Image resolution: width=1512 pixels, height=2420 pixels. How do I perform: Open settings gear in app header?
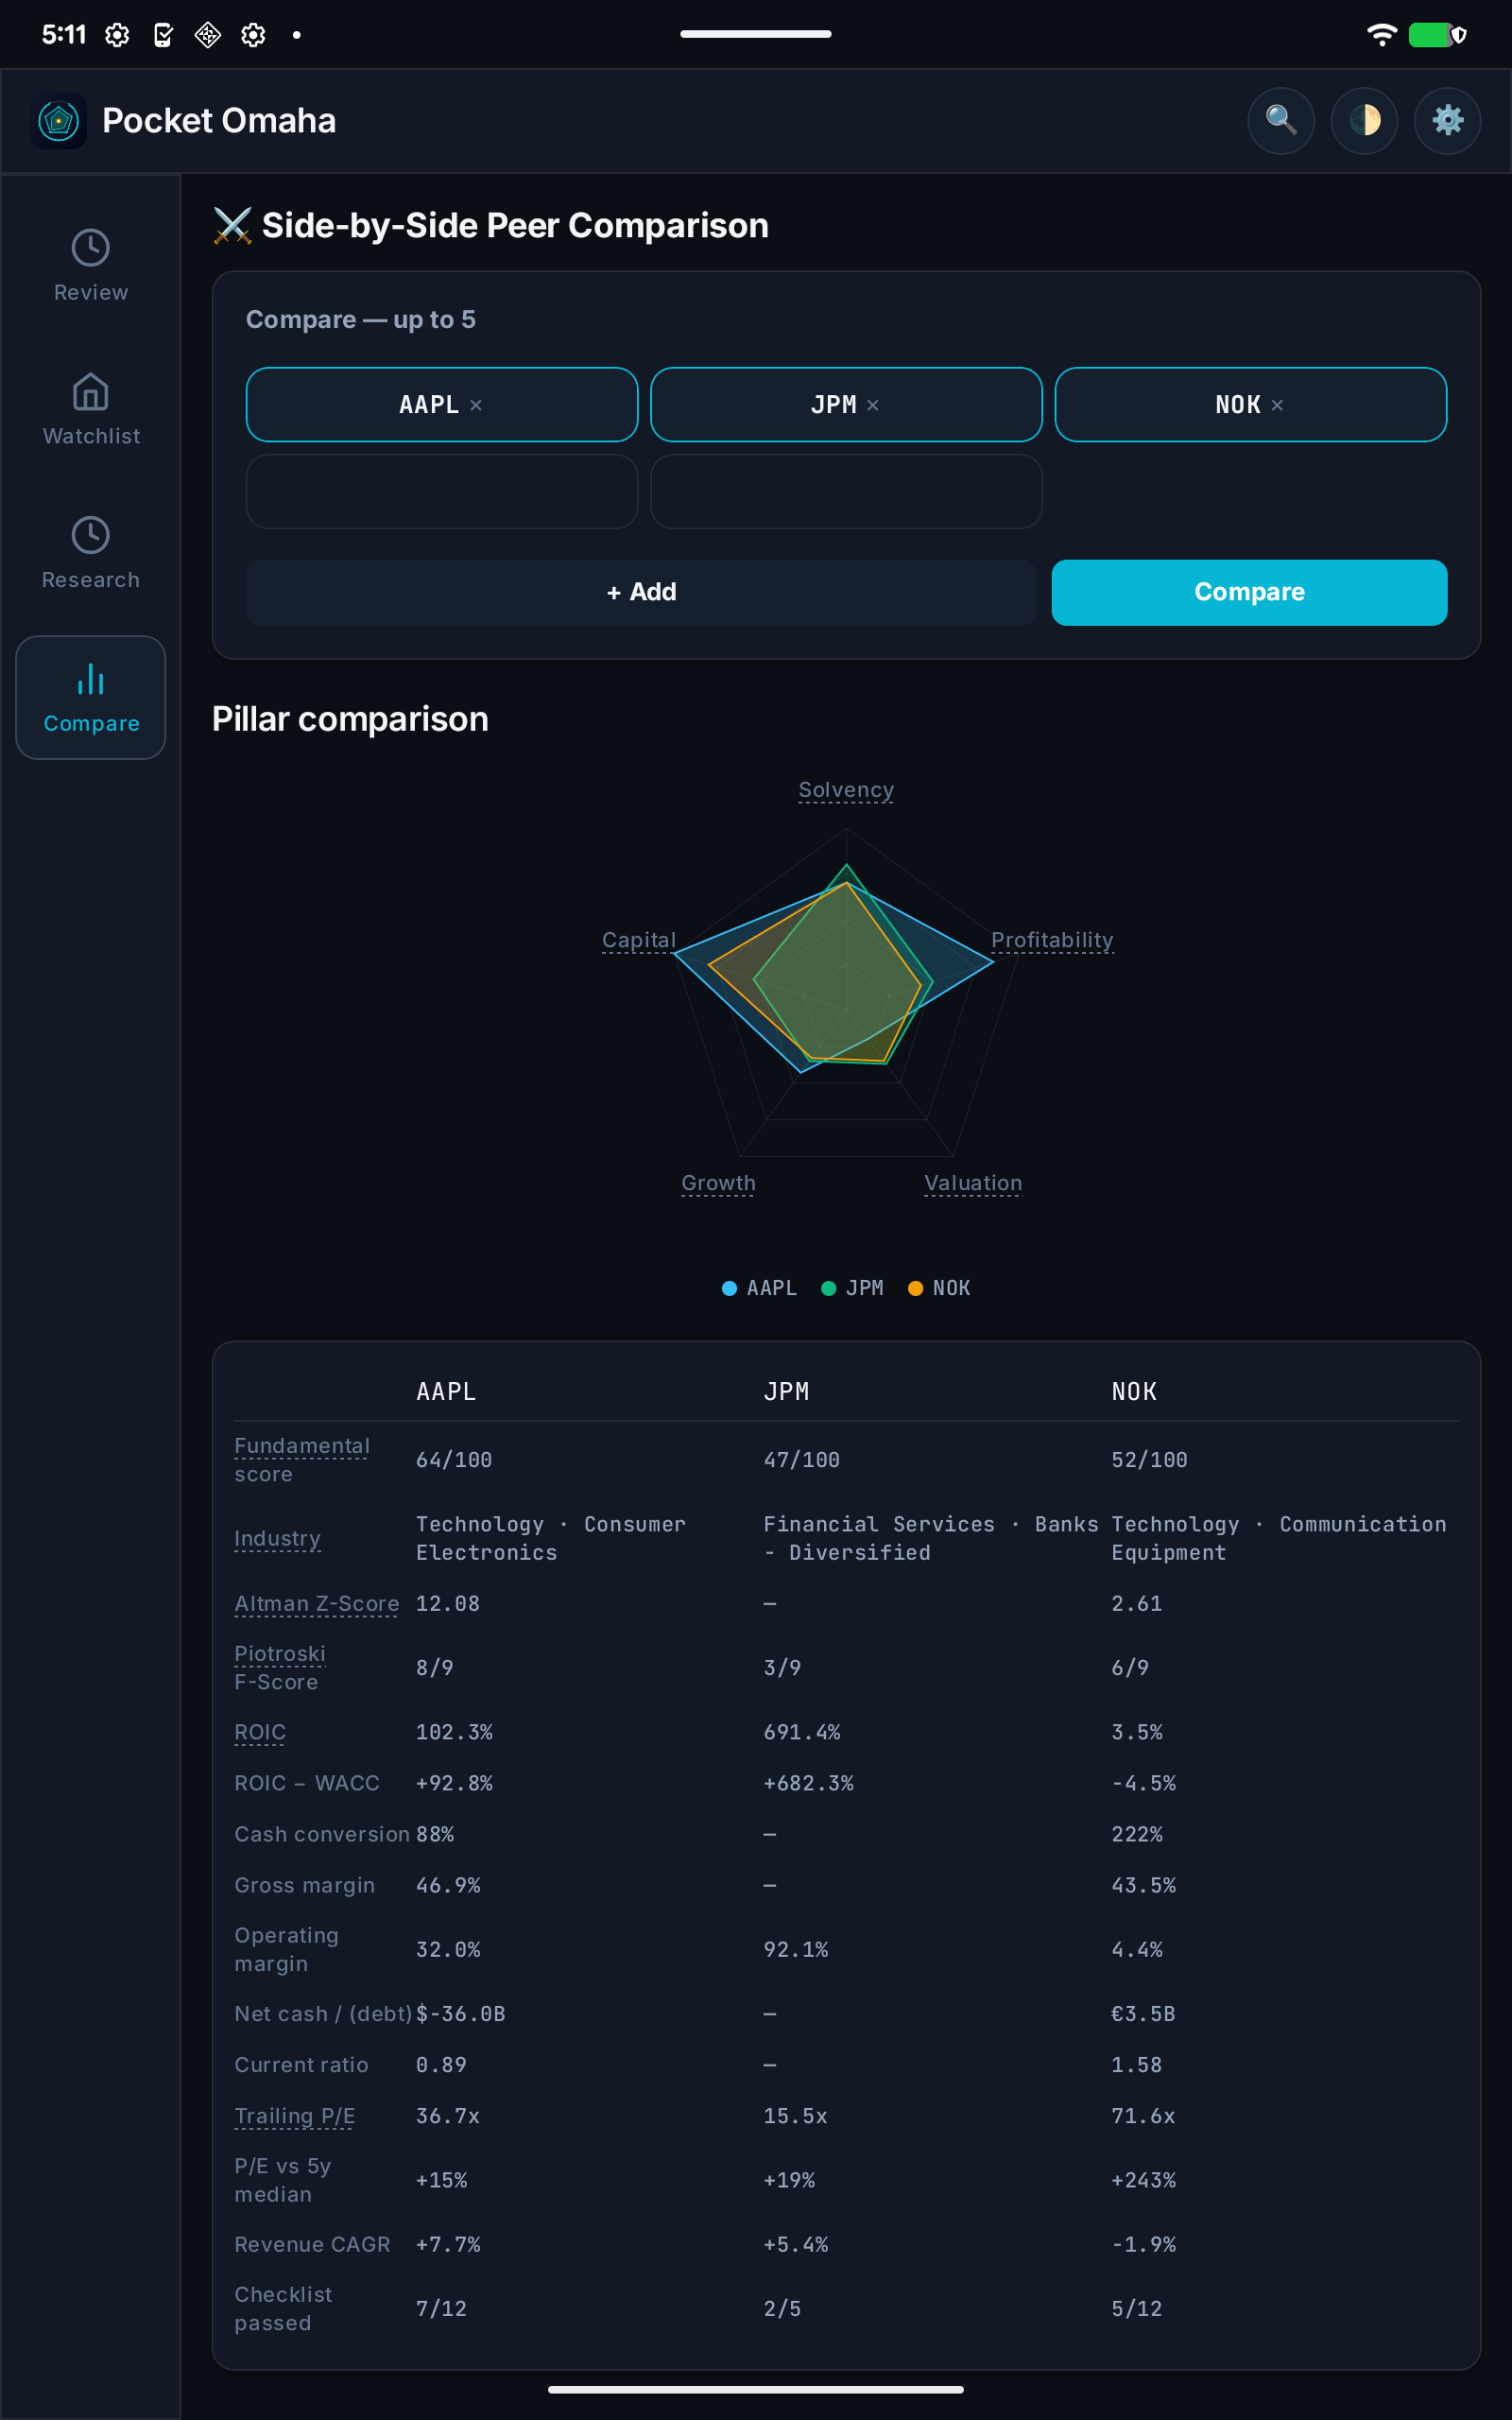click(x=1447, y=120)
